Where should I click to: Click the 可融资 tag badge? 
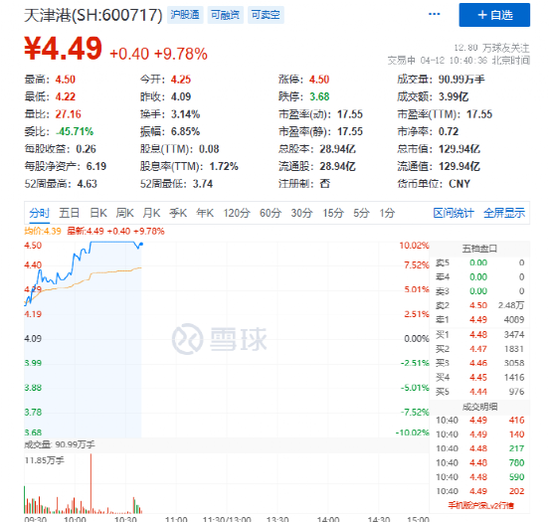click(x=225, y=15)
